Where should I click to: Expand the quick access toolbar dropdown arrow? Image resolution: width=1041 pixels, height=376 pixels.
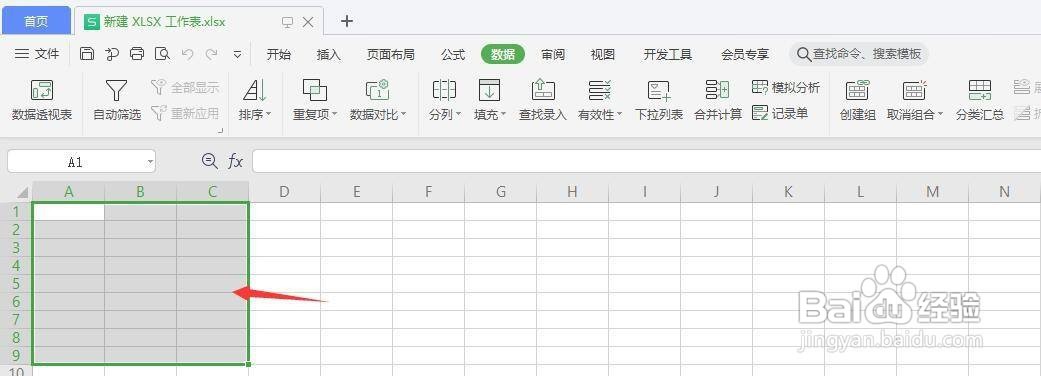pyautogui.click(x=238, y=55)
